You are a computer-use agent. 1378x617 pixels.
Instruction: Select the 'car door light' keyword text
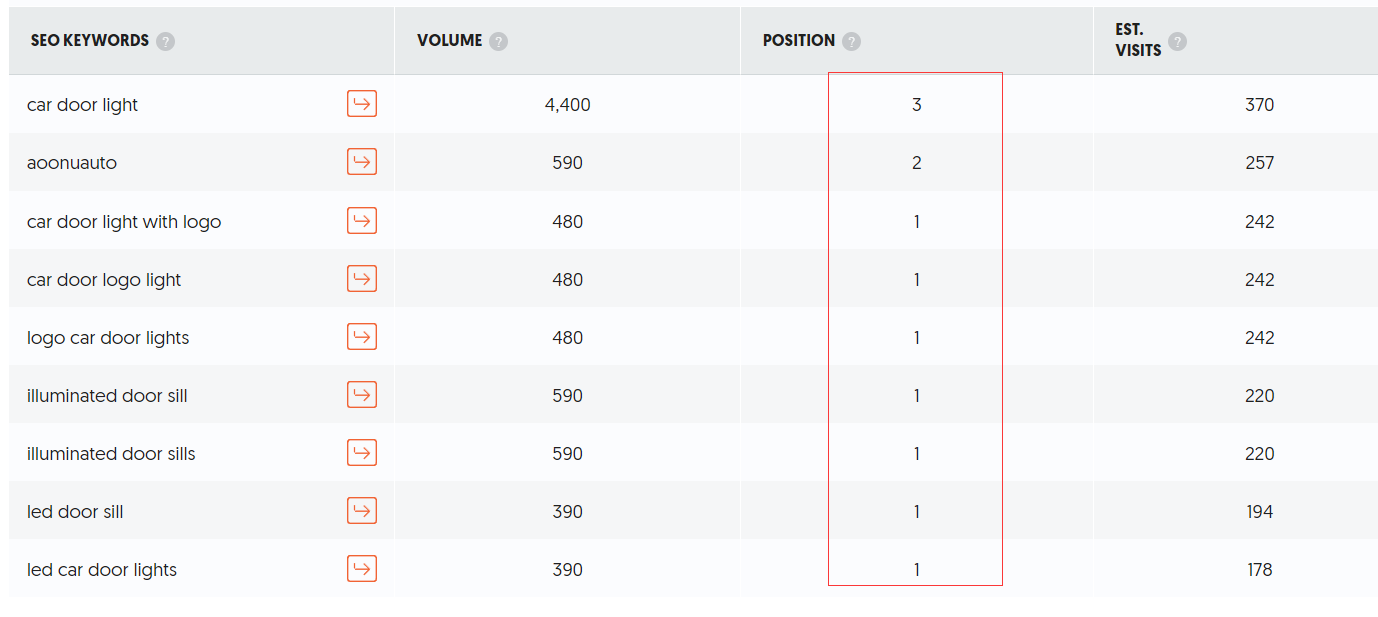pyautogui.click(x=83, y=104)
